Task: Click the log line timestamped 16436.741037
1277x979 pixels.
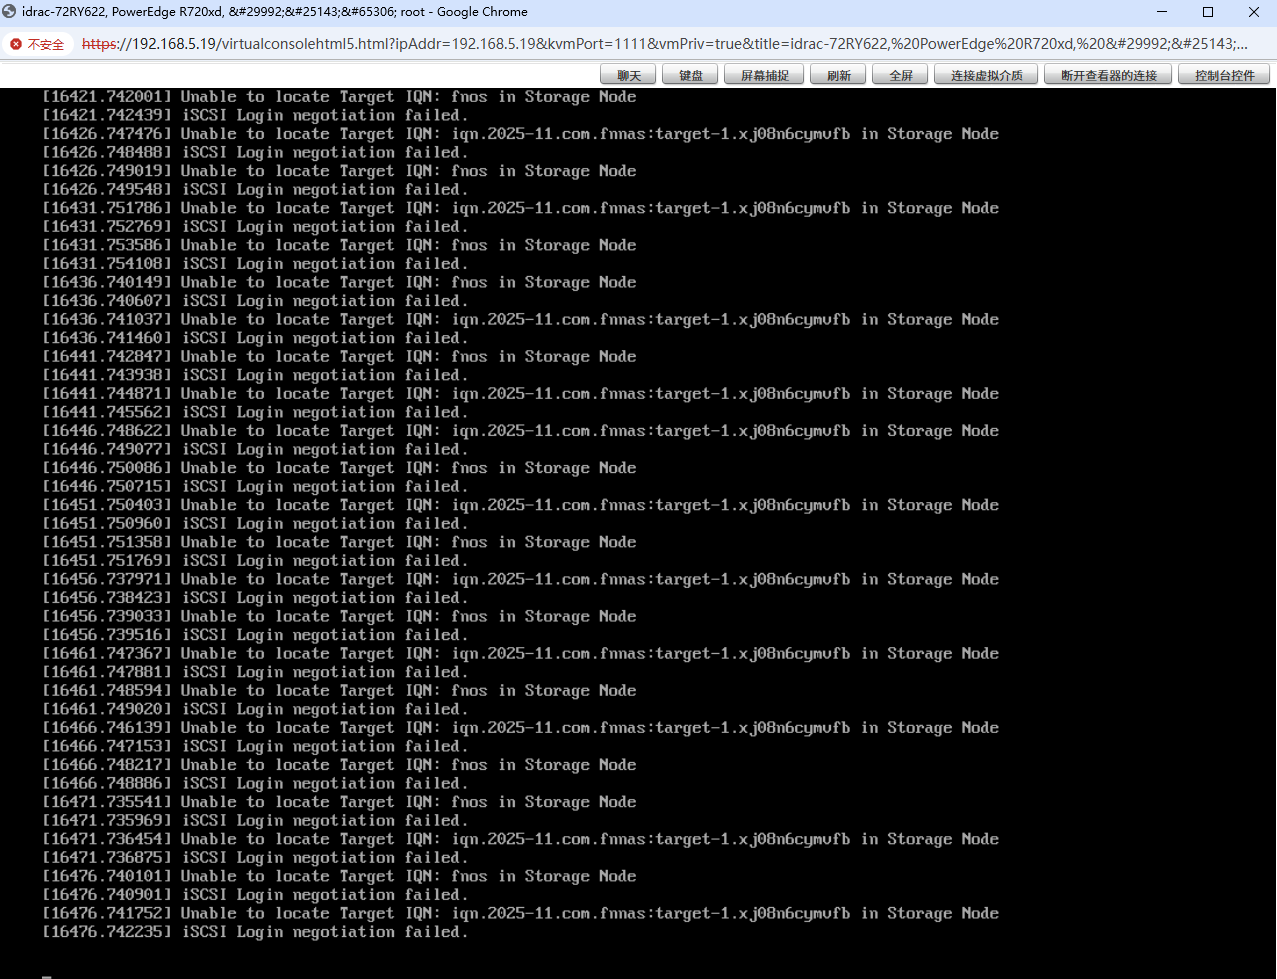Action: [521, 320]
